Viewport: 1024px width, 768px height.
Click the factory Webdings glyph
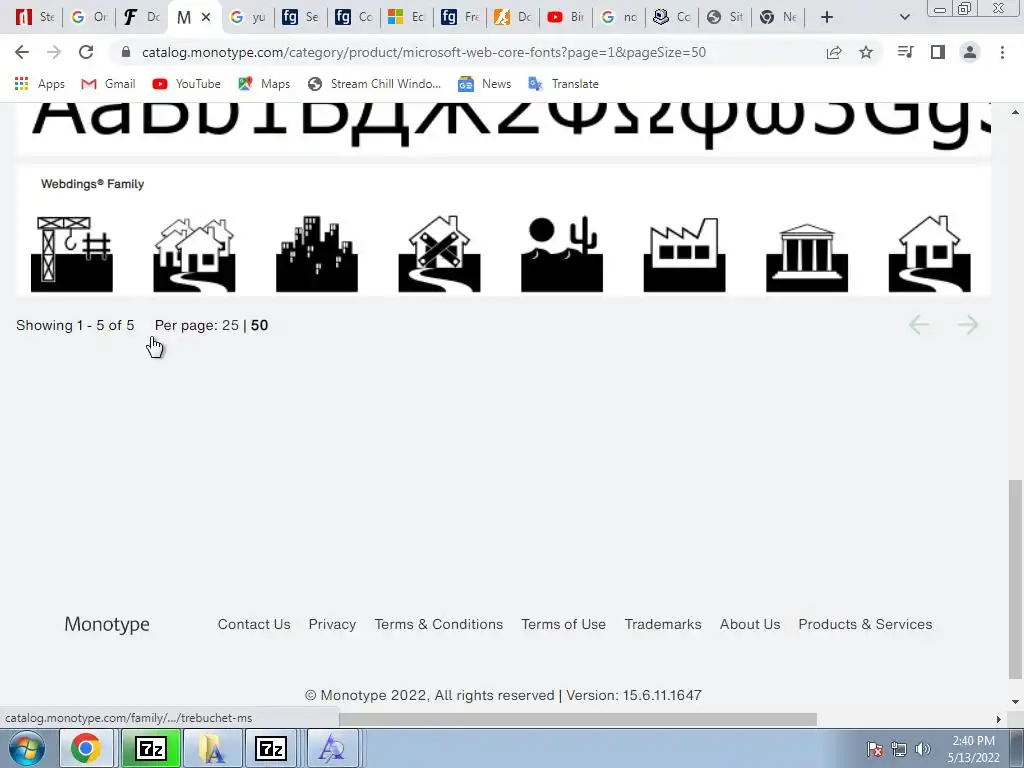pyautogui.click(x=684, y=254)
